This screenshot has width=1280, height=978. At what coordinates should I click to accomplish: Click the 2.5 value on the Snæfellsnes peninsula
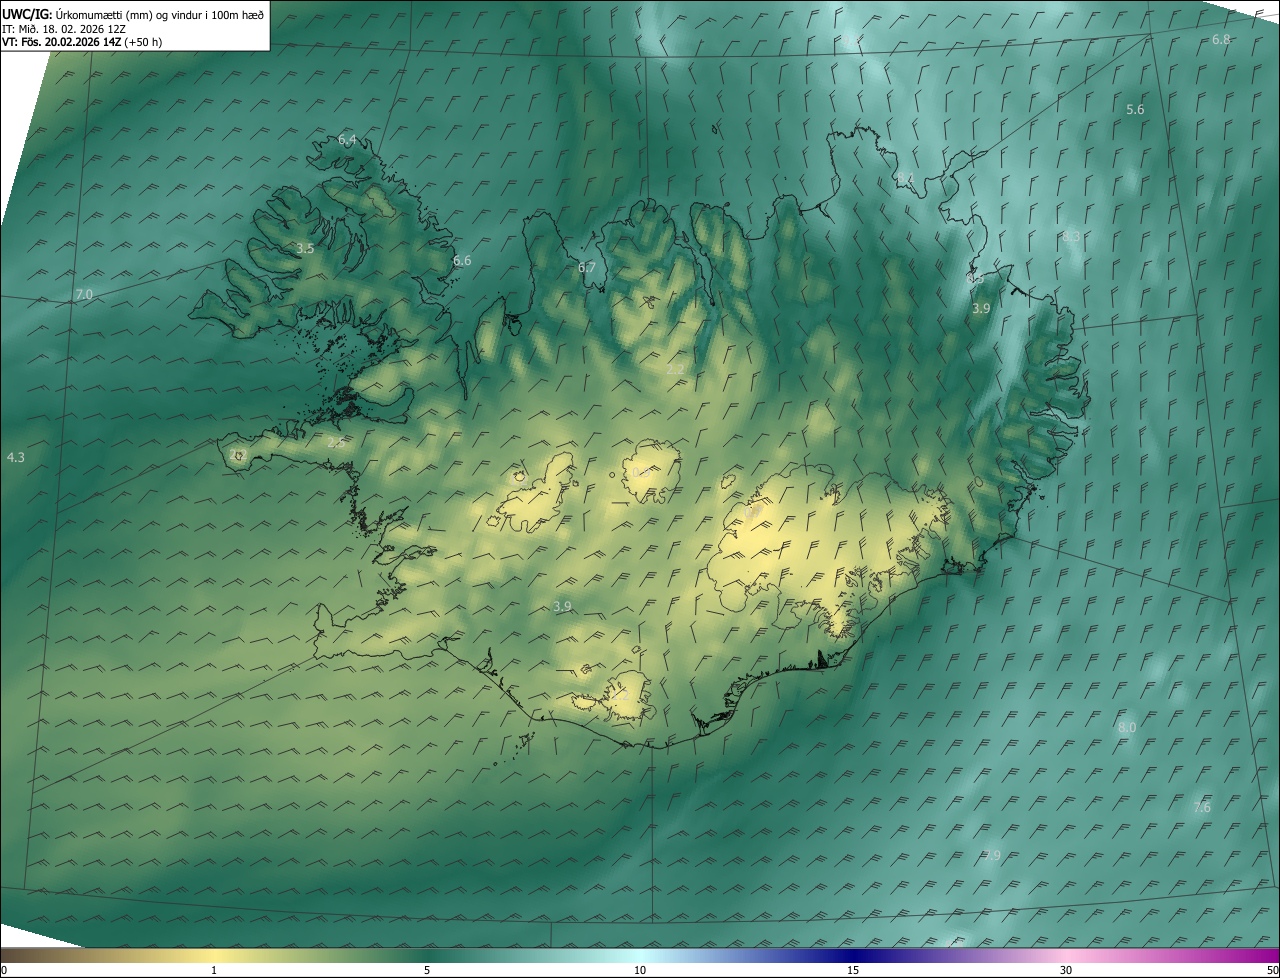point(335,442)
